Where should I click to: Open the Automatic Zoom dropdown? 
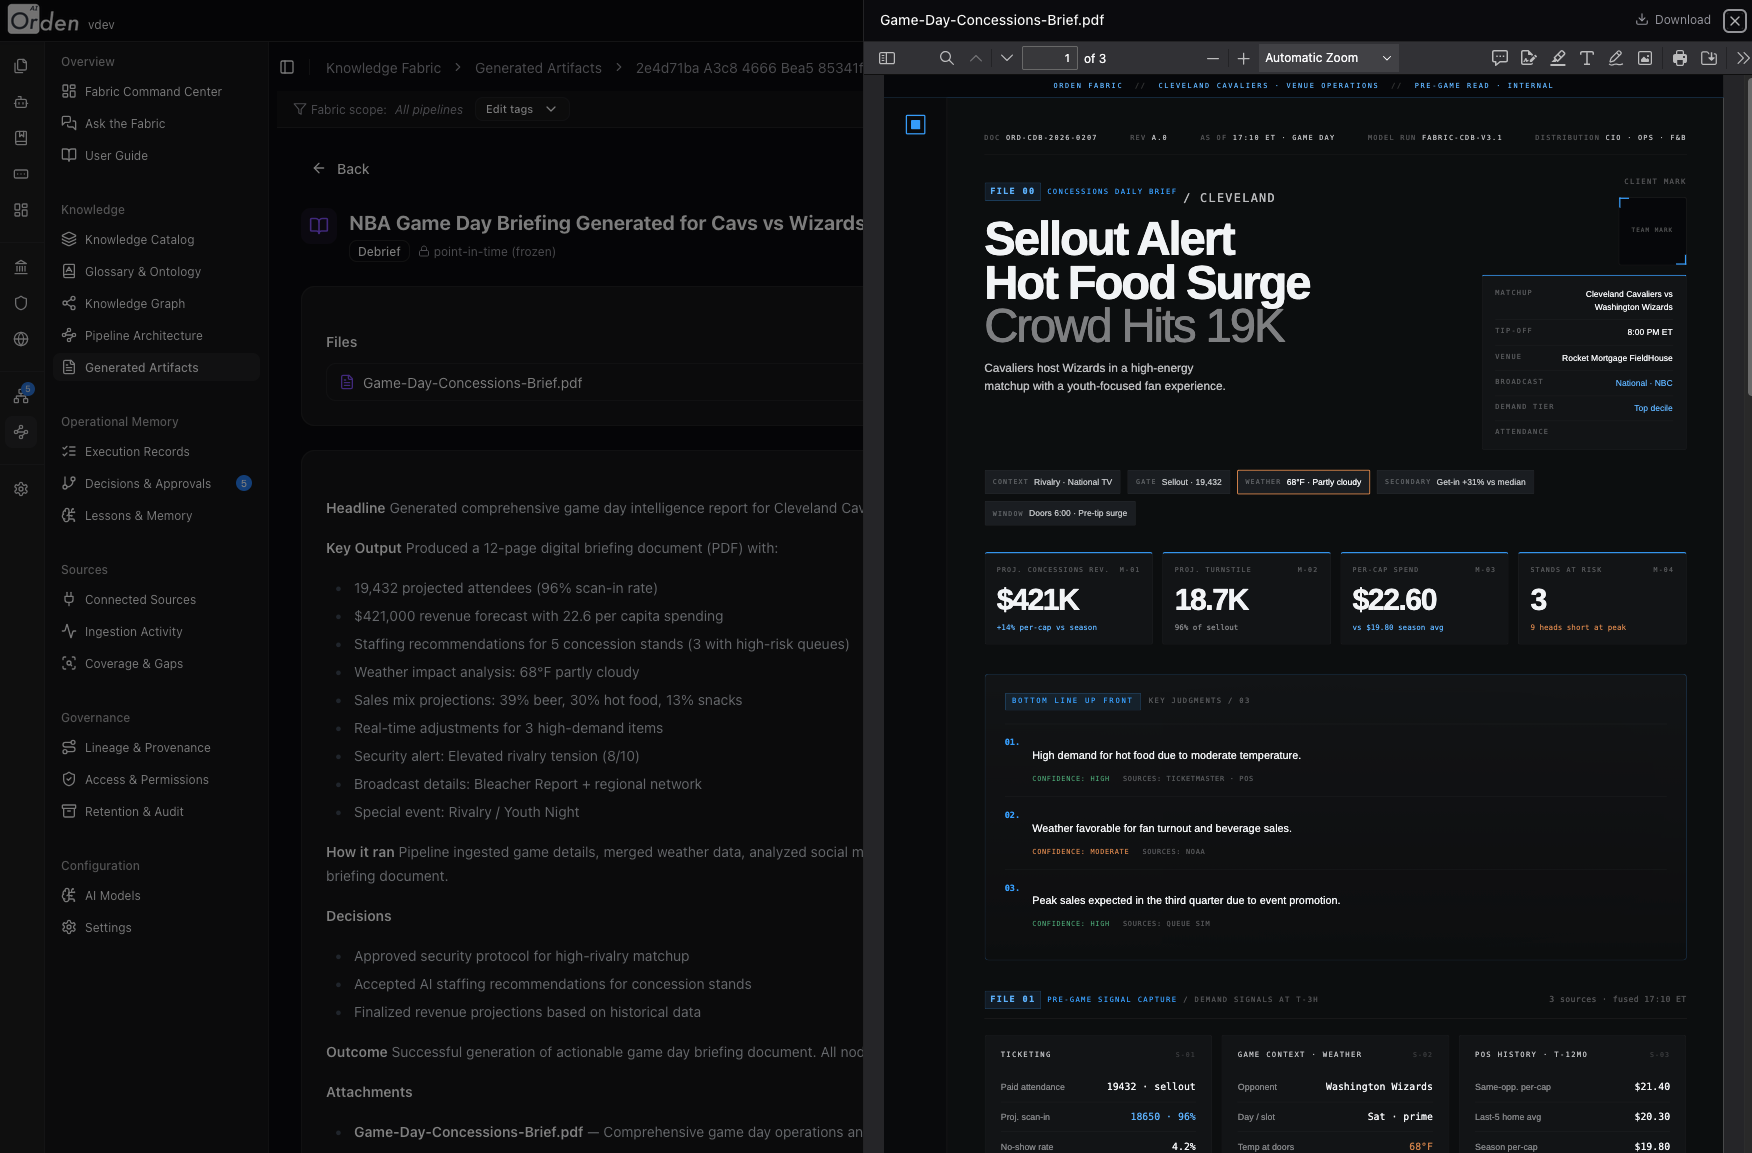point(1328,58)
